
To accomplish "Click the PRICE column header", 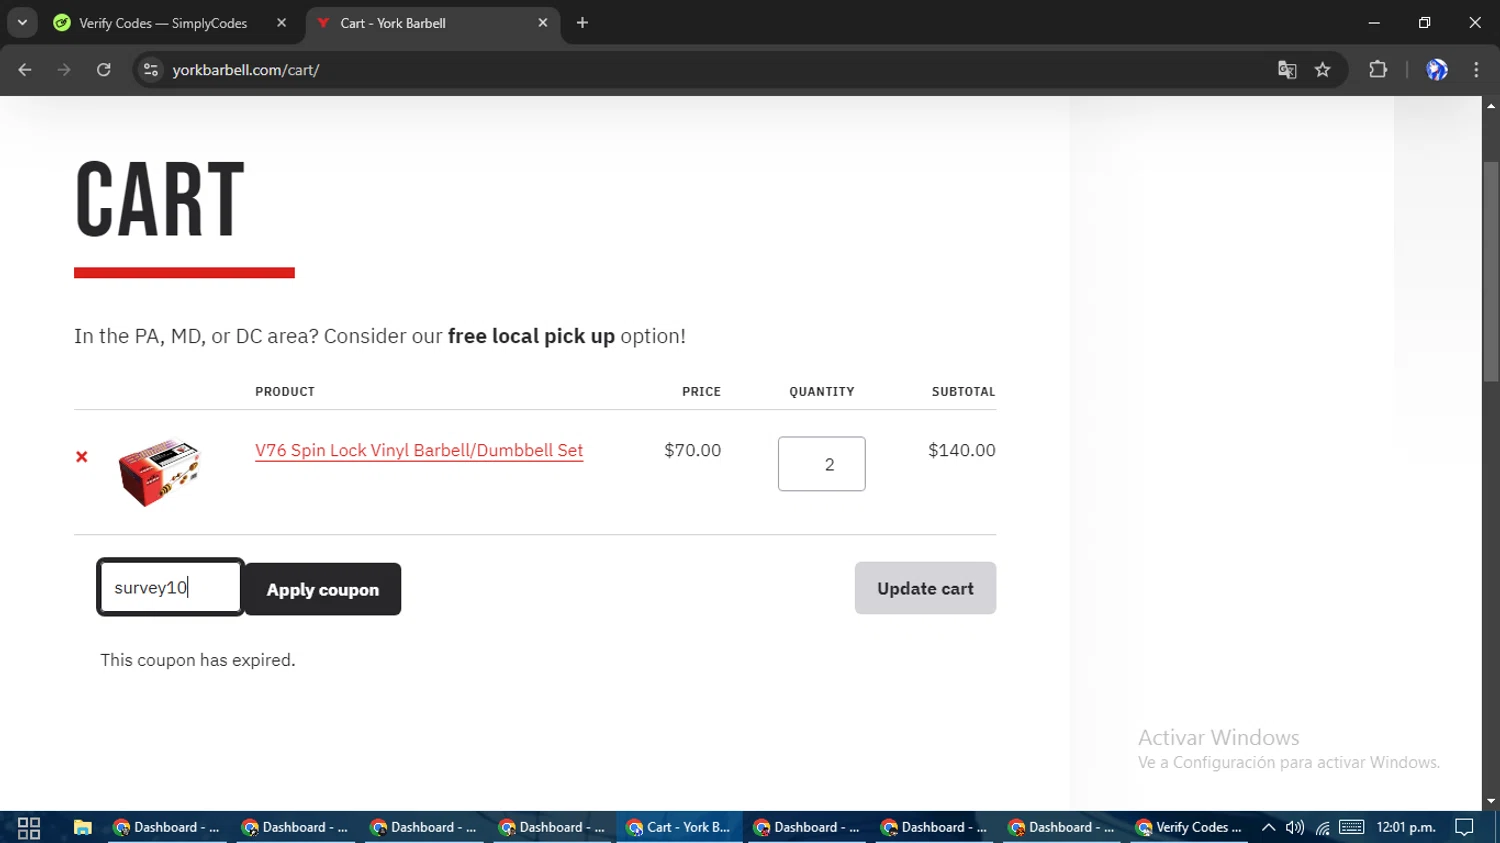I will [701, 391].
